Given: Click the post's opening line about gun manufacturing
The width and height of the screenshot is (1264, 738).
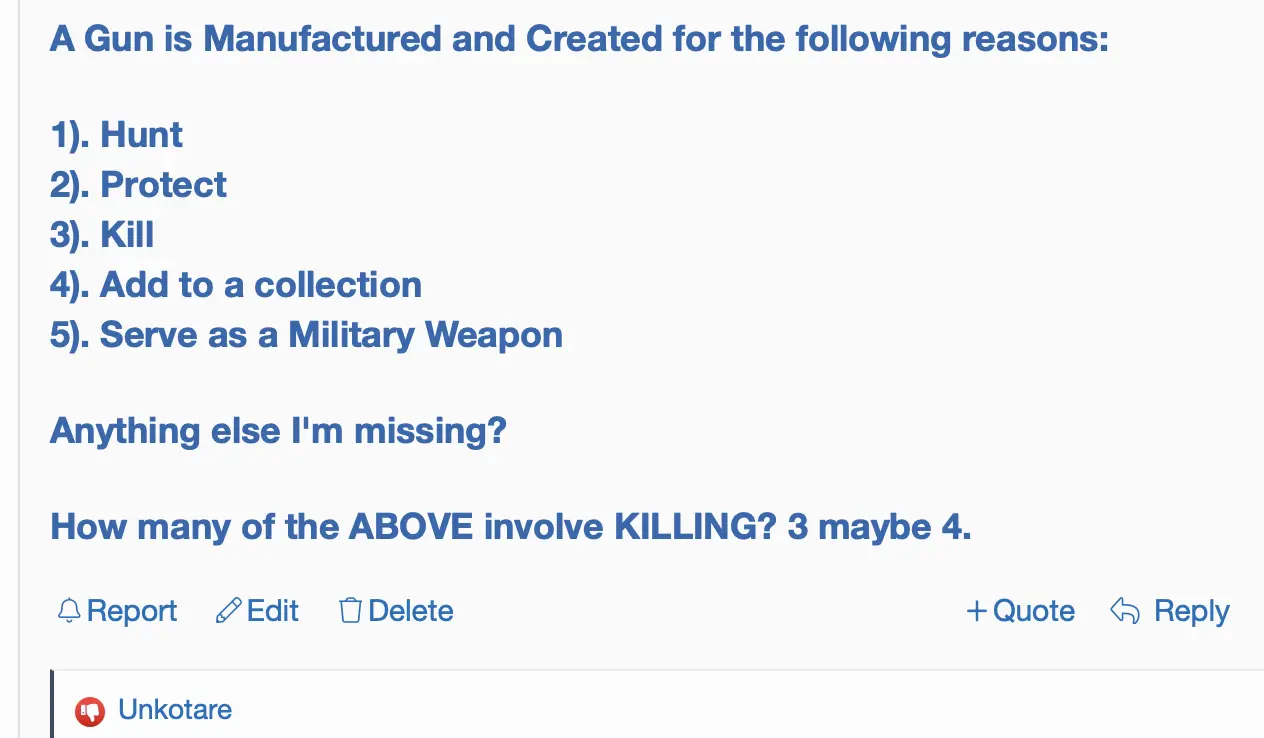Looking at the screenshot, I should 579,40.
